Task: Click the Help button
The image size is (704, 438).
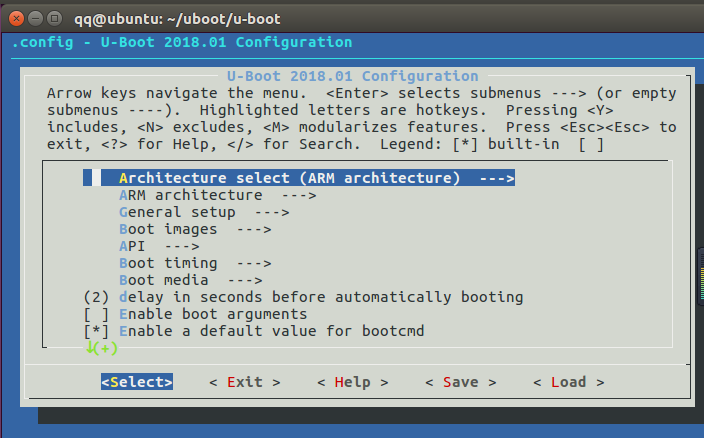Action: click(352, 382)
